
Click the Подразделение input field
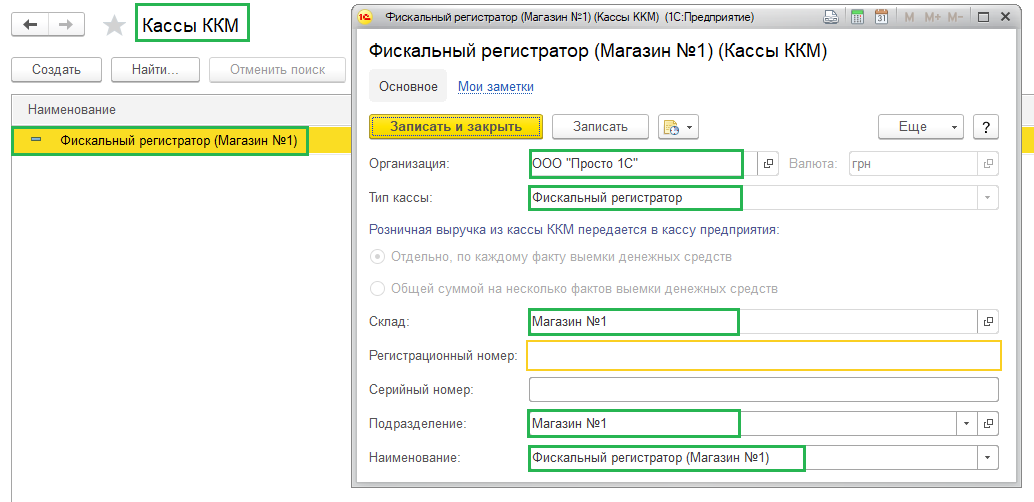[x=743, y=424]
